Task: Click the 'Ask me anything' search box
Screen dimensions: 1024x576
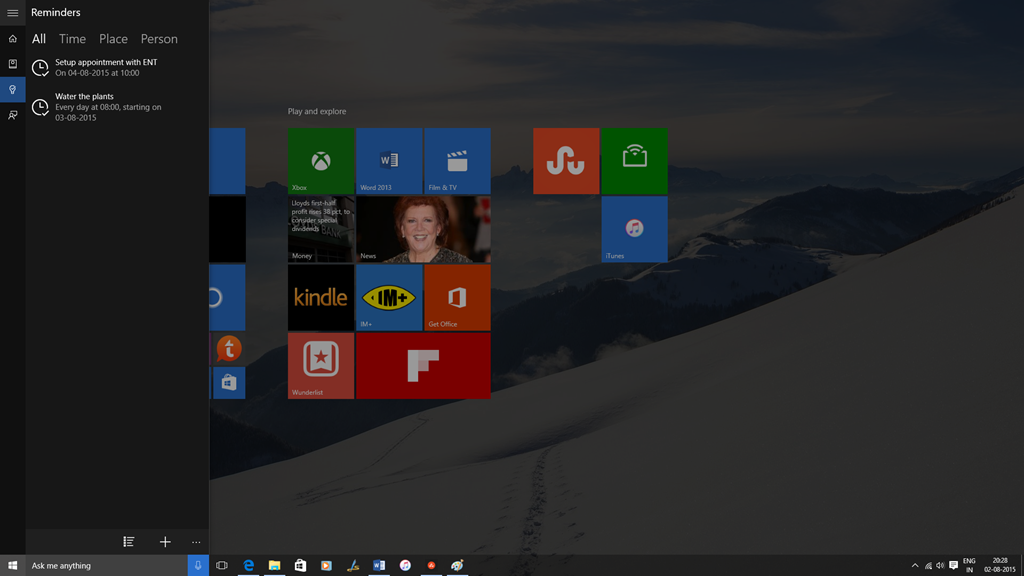Action: pos(106,566)
